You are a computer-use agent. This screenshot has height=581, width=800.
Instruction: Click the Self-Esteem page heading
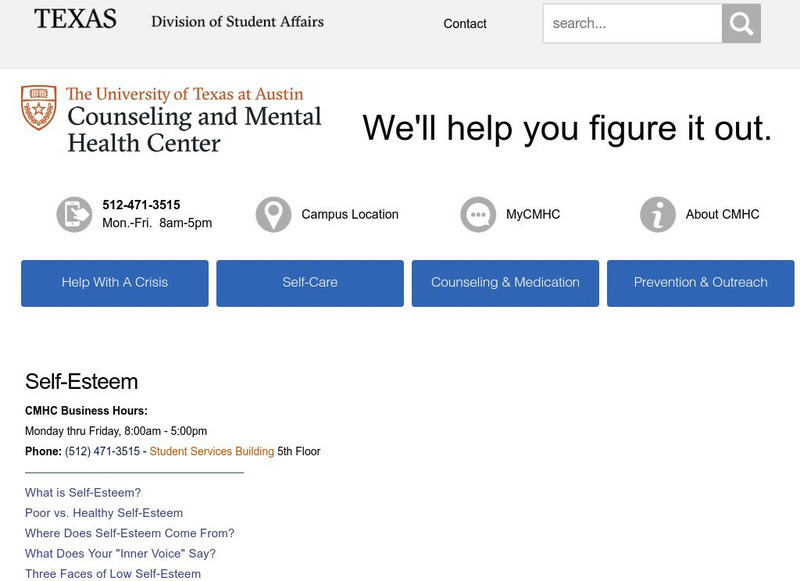point(82,382)
